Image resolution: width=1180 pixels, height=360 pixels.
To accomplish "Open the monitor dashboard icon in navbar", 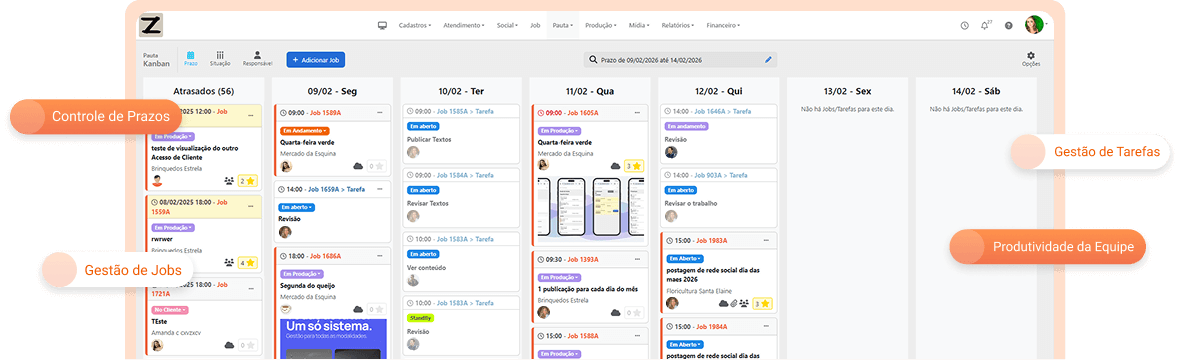I will [382, 25].
